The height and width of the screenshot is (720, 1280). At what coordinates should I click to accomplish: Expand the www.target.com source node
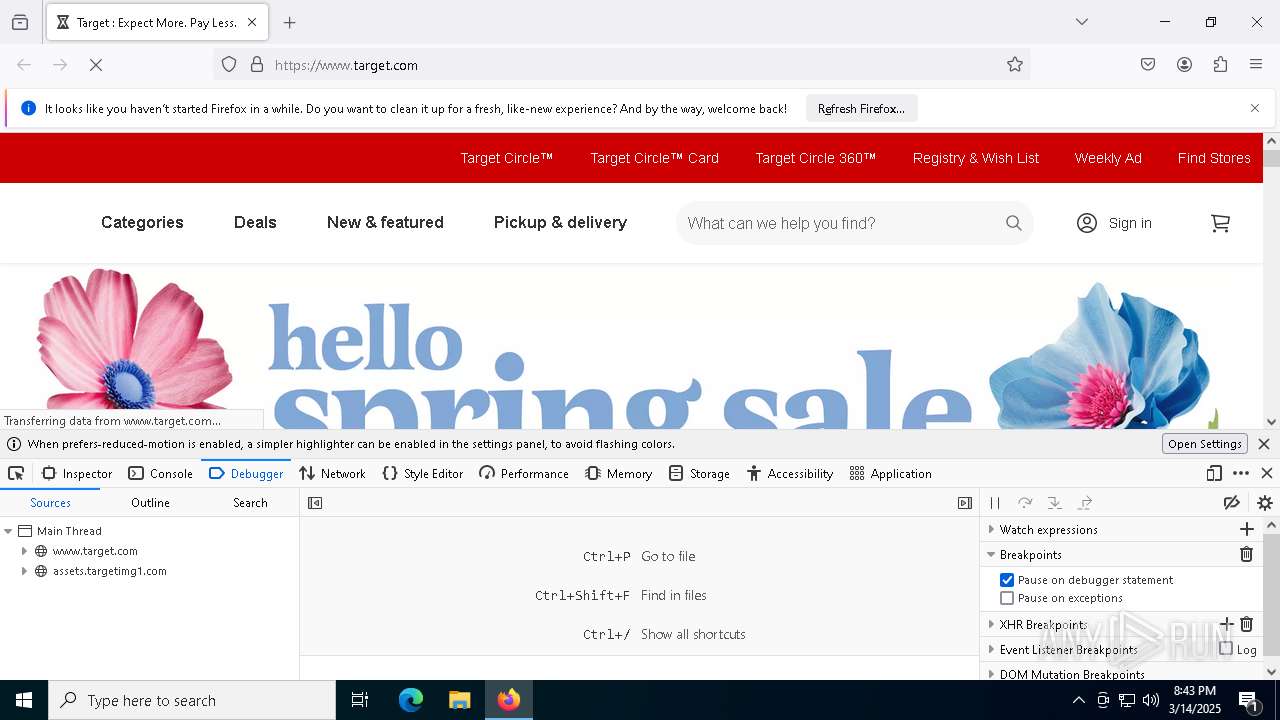click(x=24, y=551)
